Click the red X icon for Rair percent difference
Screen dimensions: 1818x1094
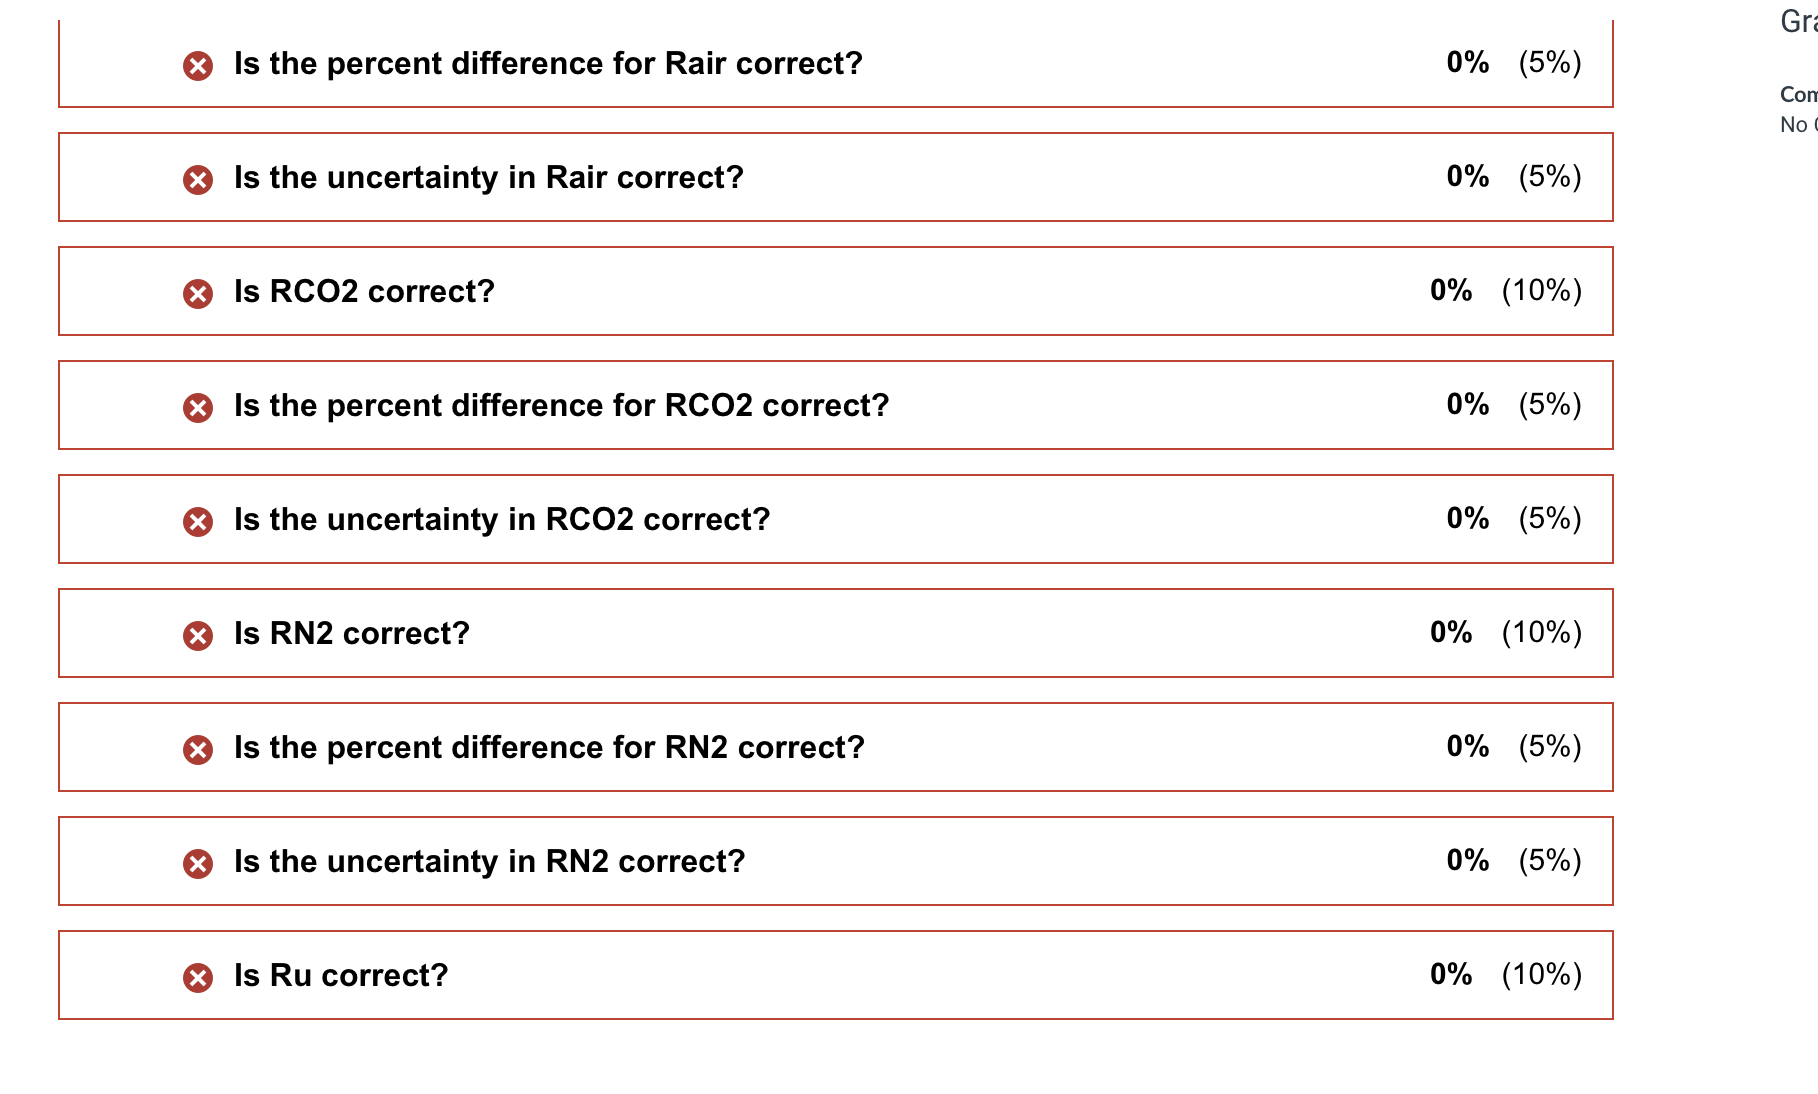(x=197, y=63)
